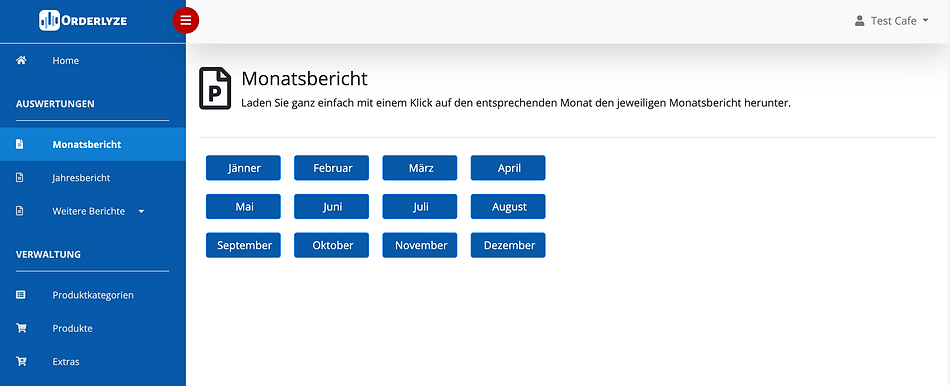950x386 pixels.
Task: Click the 'Laden Sie ganz einfach' description text
Action: (516, 103)
